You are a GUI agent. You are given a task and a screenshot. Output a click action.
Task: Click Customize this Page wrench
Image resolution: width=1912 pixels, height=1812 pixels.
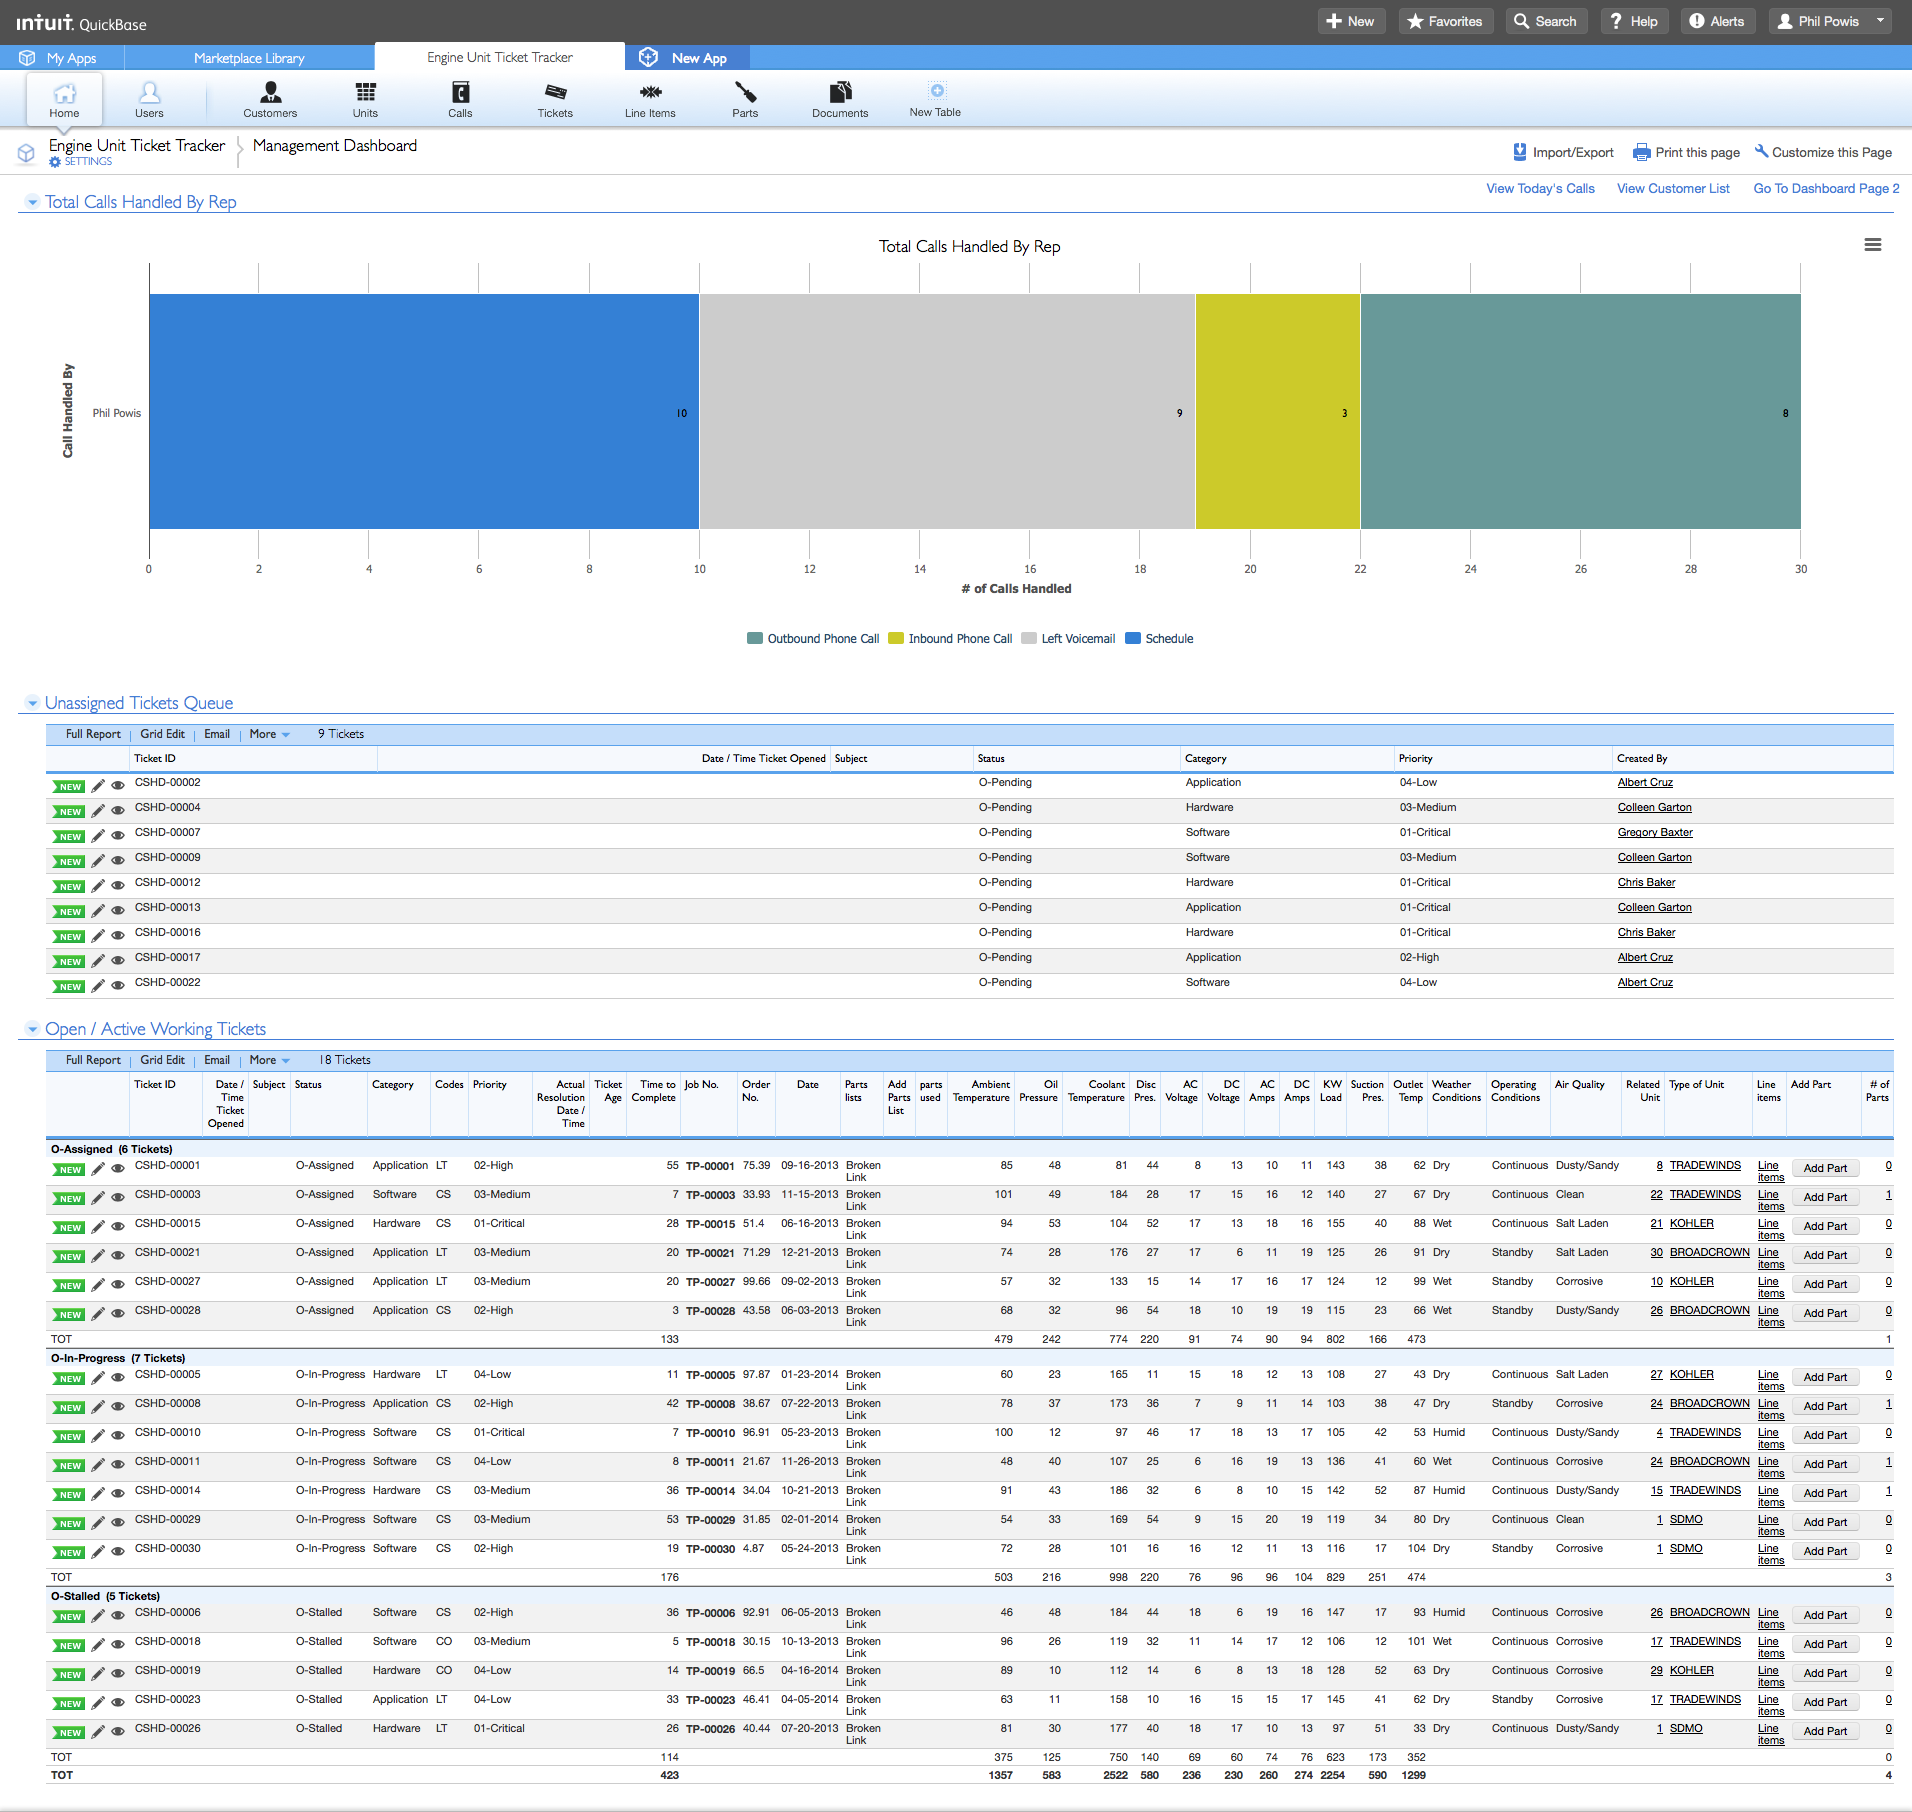point(1762,151)
